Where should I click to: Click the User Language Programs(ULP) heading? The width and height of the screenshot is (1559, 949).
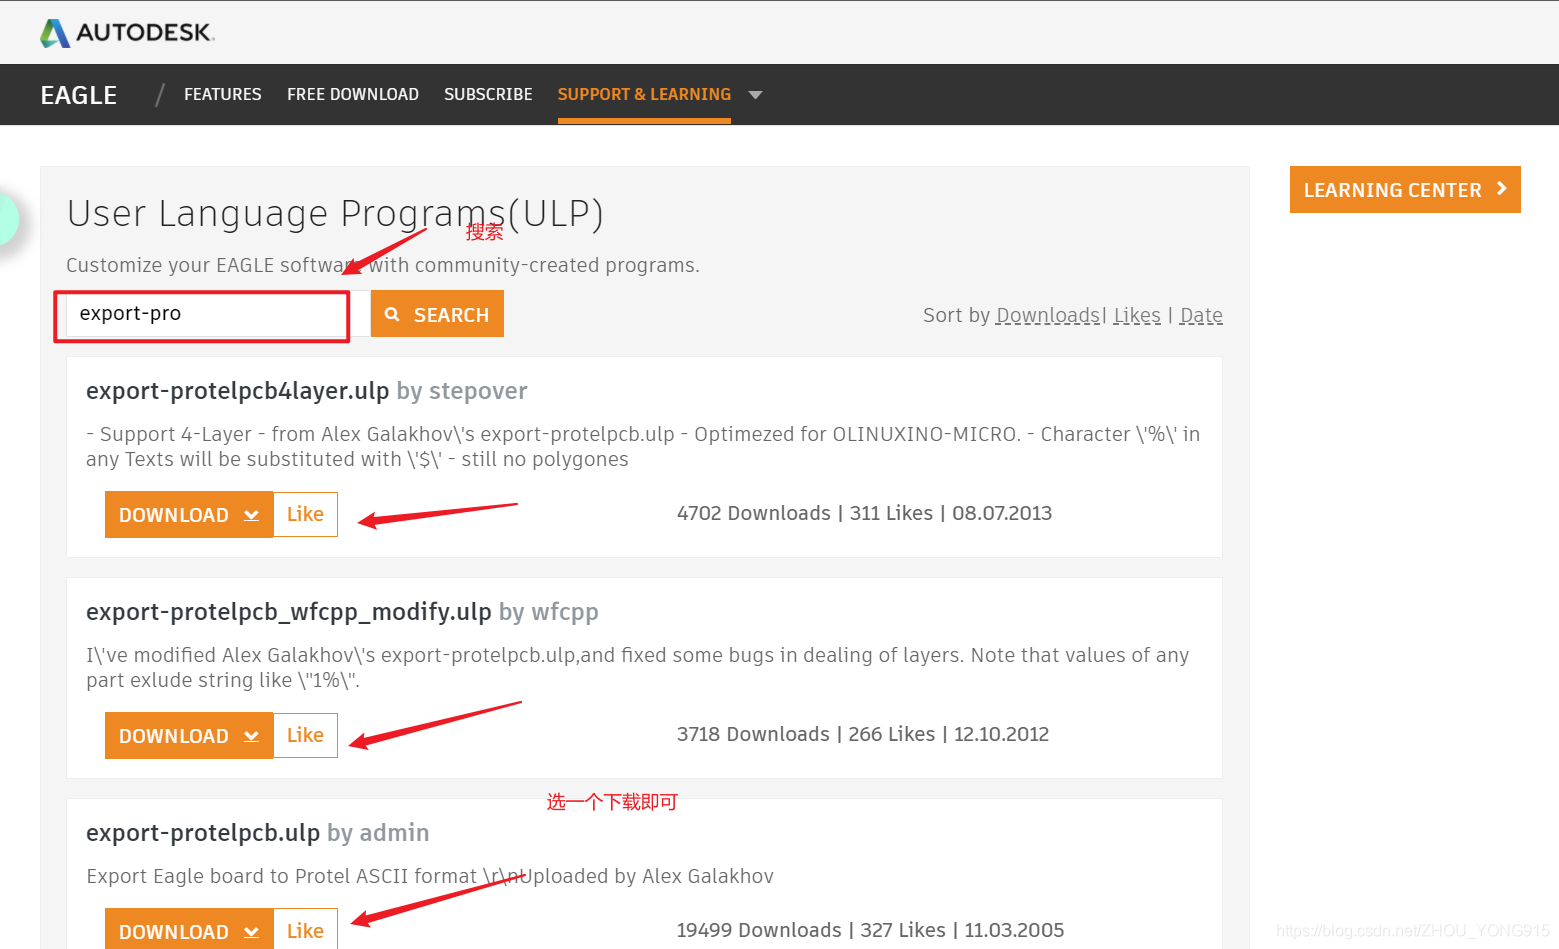coord(335,214)
